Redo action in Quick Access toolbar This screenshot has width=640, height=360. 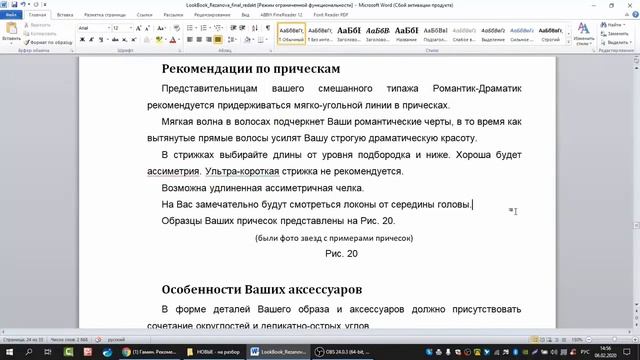tap(36, 4)
